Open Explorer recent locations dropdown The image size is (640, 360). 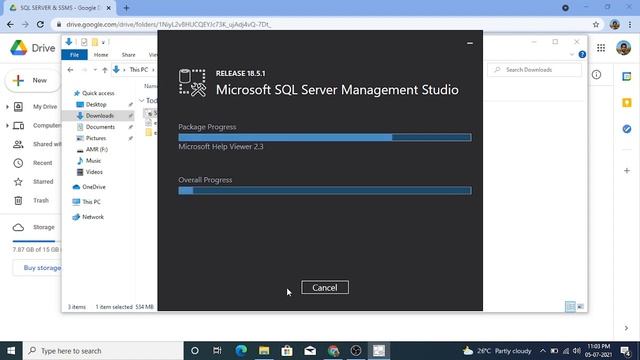point(95,70)
